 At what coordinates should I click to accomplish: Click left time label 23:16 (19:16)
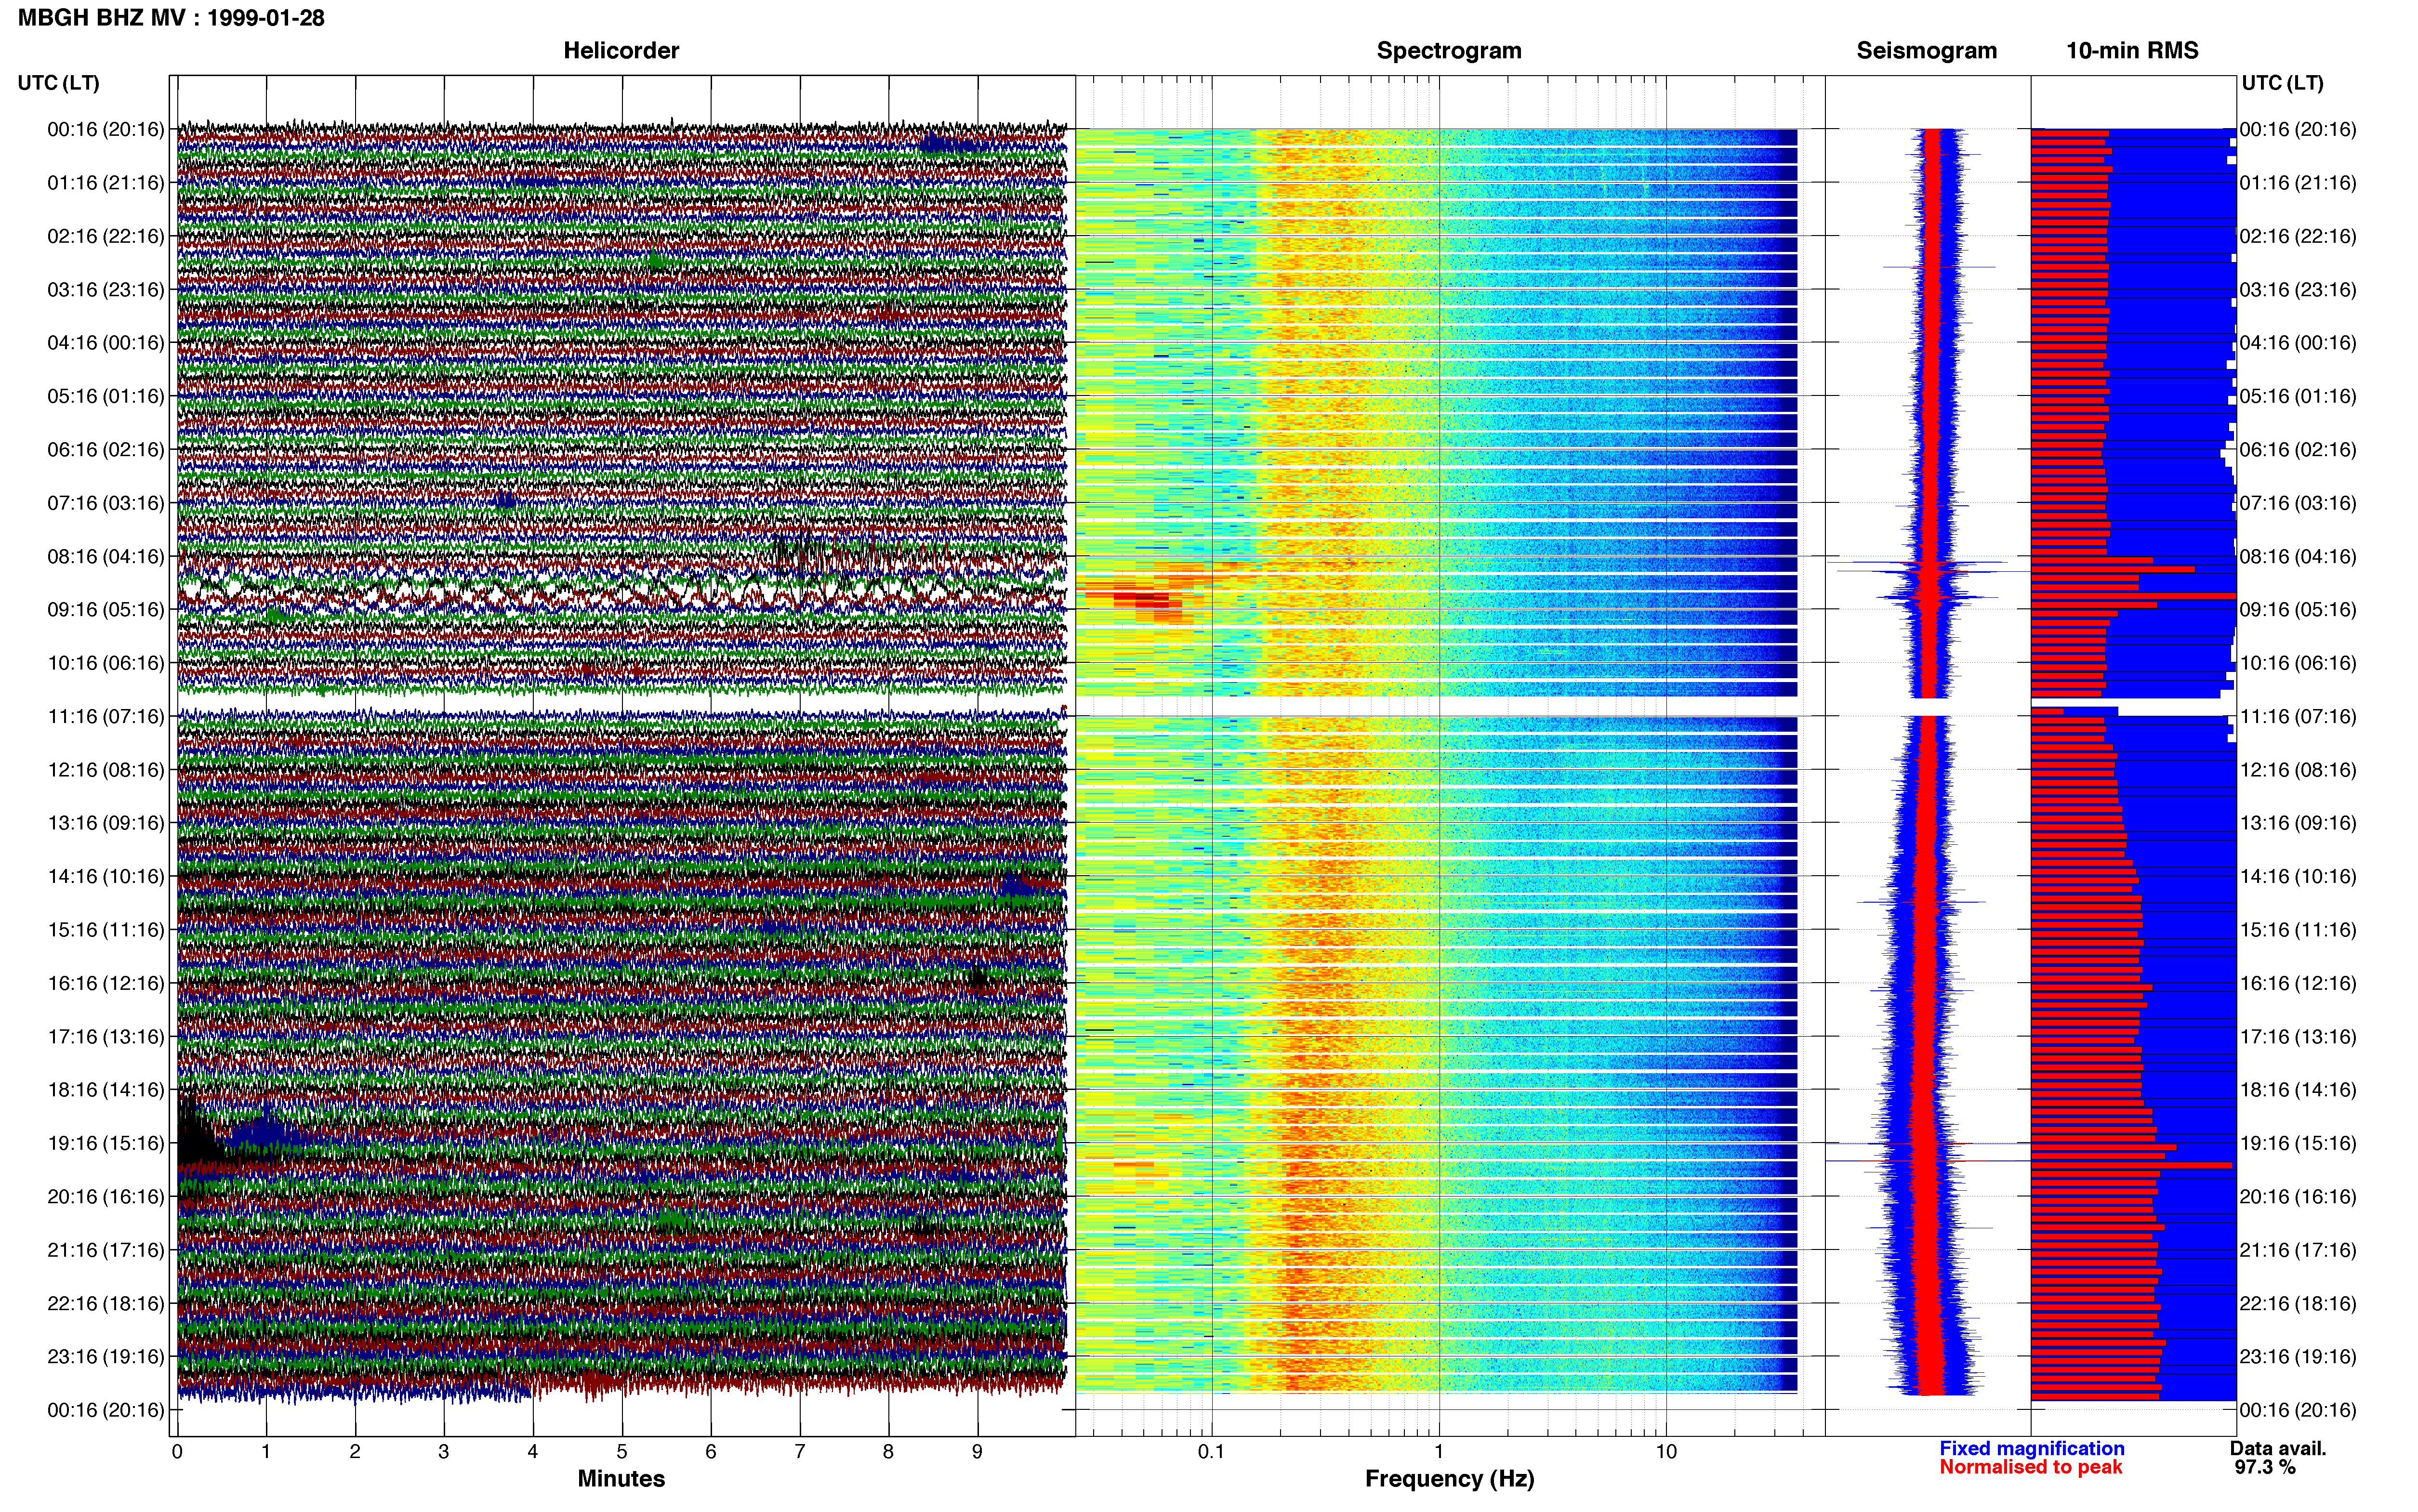[x=106, y=1357]
